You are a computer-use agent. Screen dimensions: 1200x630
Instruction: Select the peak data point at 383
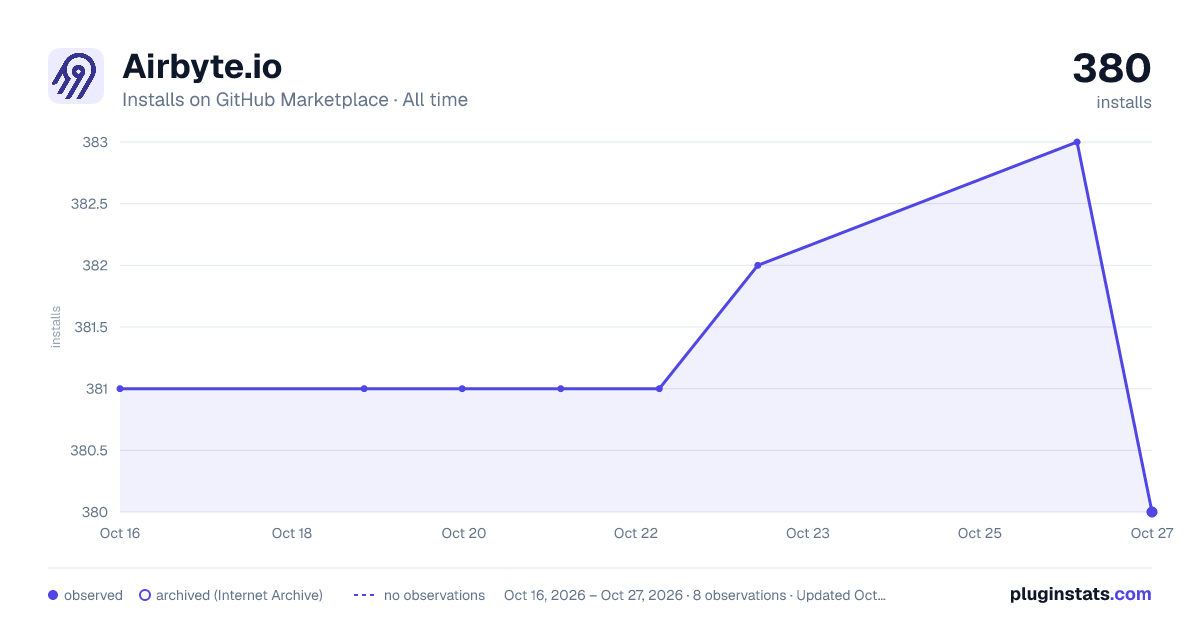click(1077, 142)
